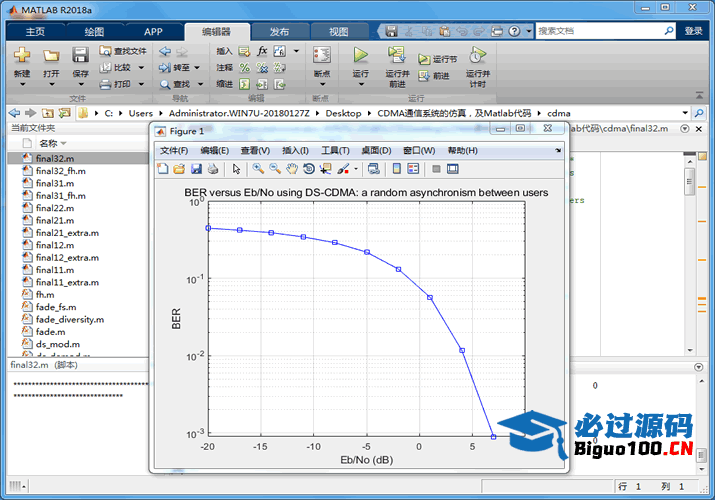Expand the Compare (比较) dropdown arrow

click(x=141, y=68)
